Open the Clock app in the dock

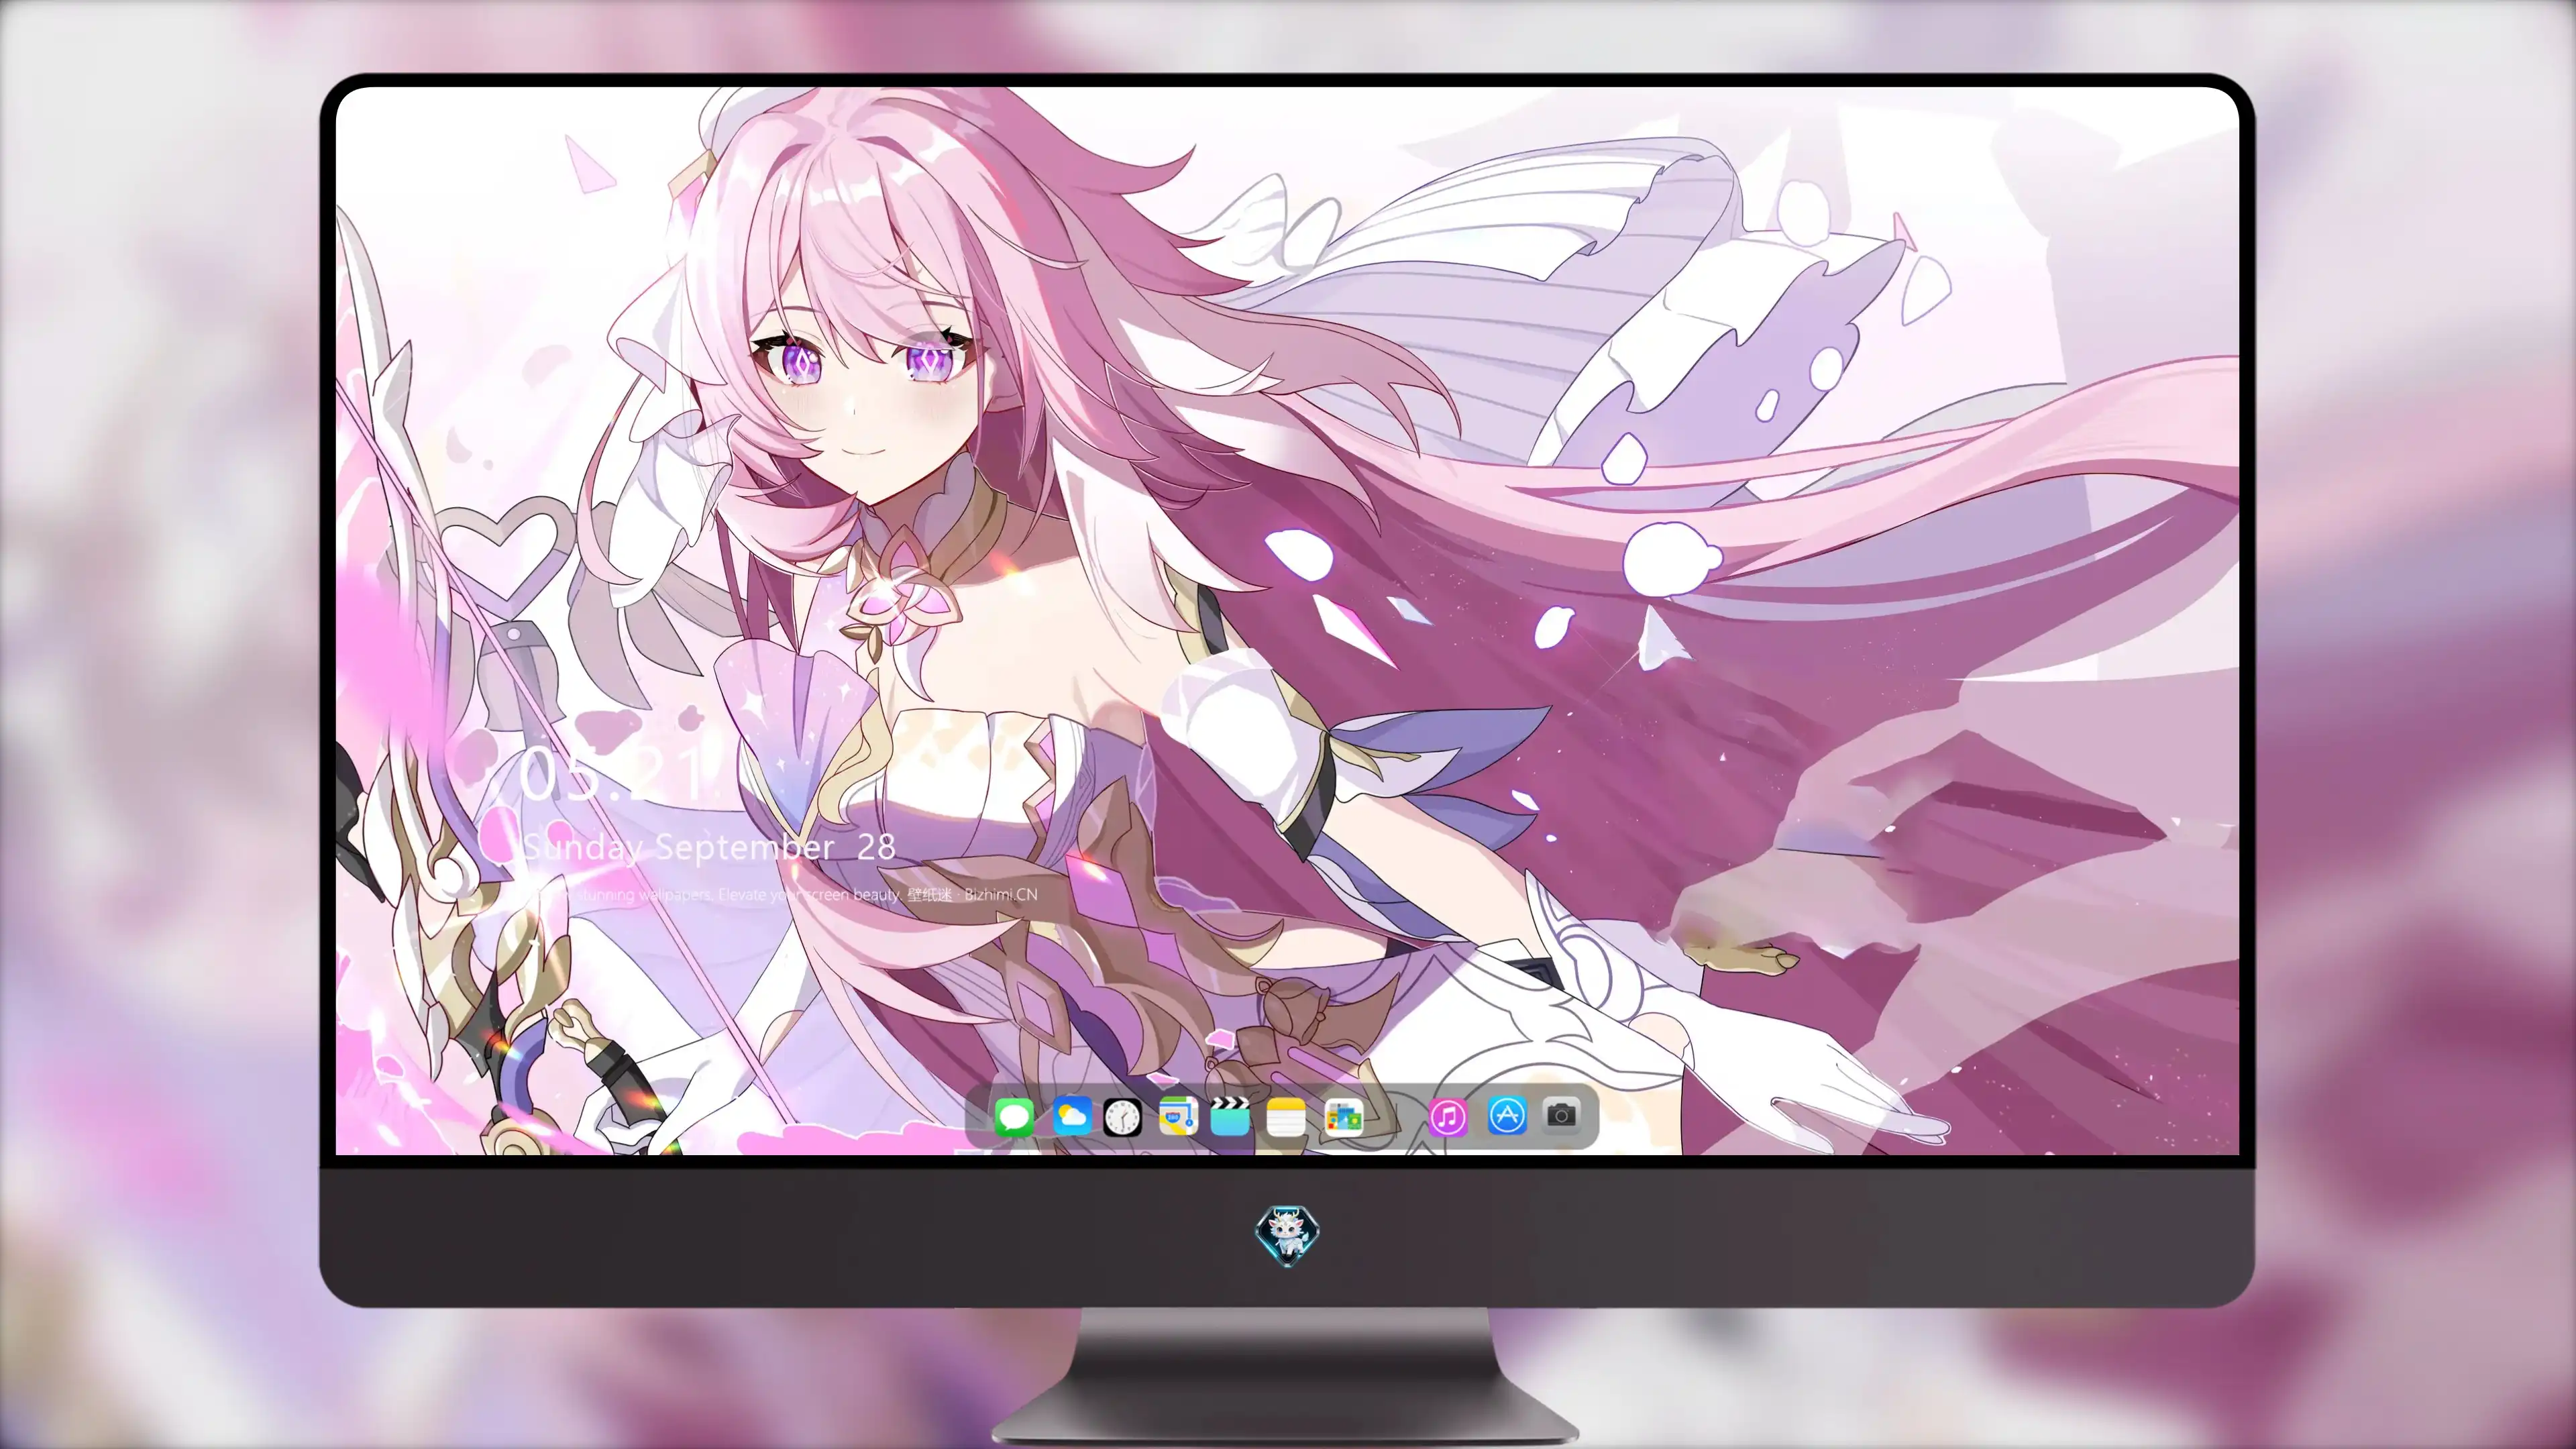pyautogui.click(x=1122, y=1117)
